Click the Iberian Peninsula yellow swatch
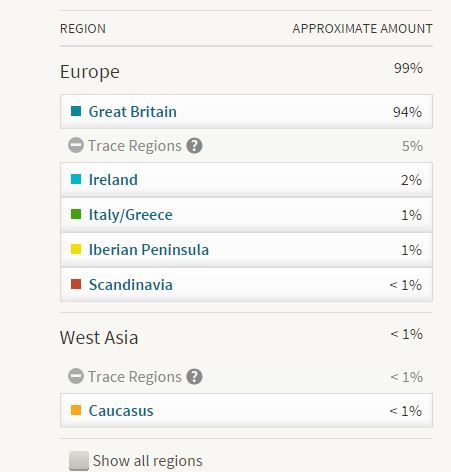The image size is (451, 472). pos(76,249)
